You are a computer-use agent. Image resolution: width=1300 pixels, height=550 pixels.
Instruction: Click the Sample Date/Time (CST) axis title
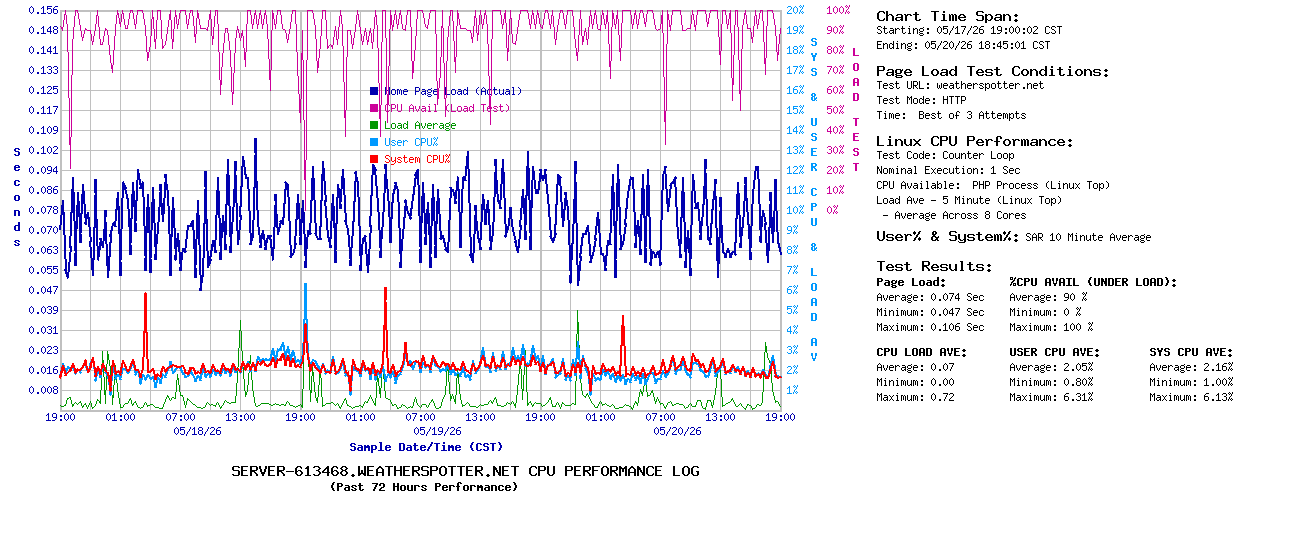[x=426, y=447]
